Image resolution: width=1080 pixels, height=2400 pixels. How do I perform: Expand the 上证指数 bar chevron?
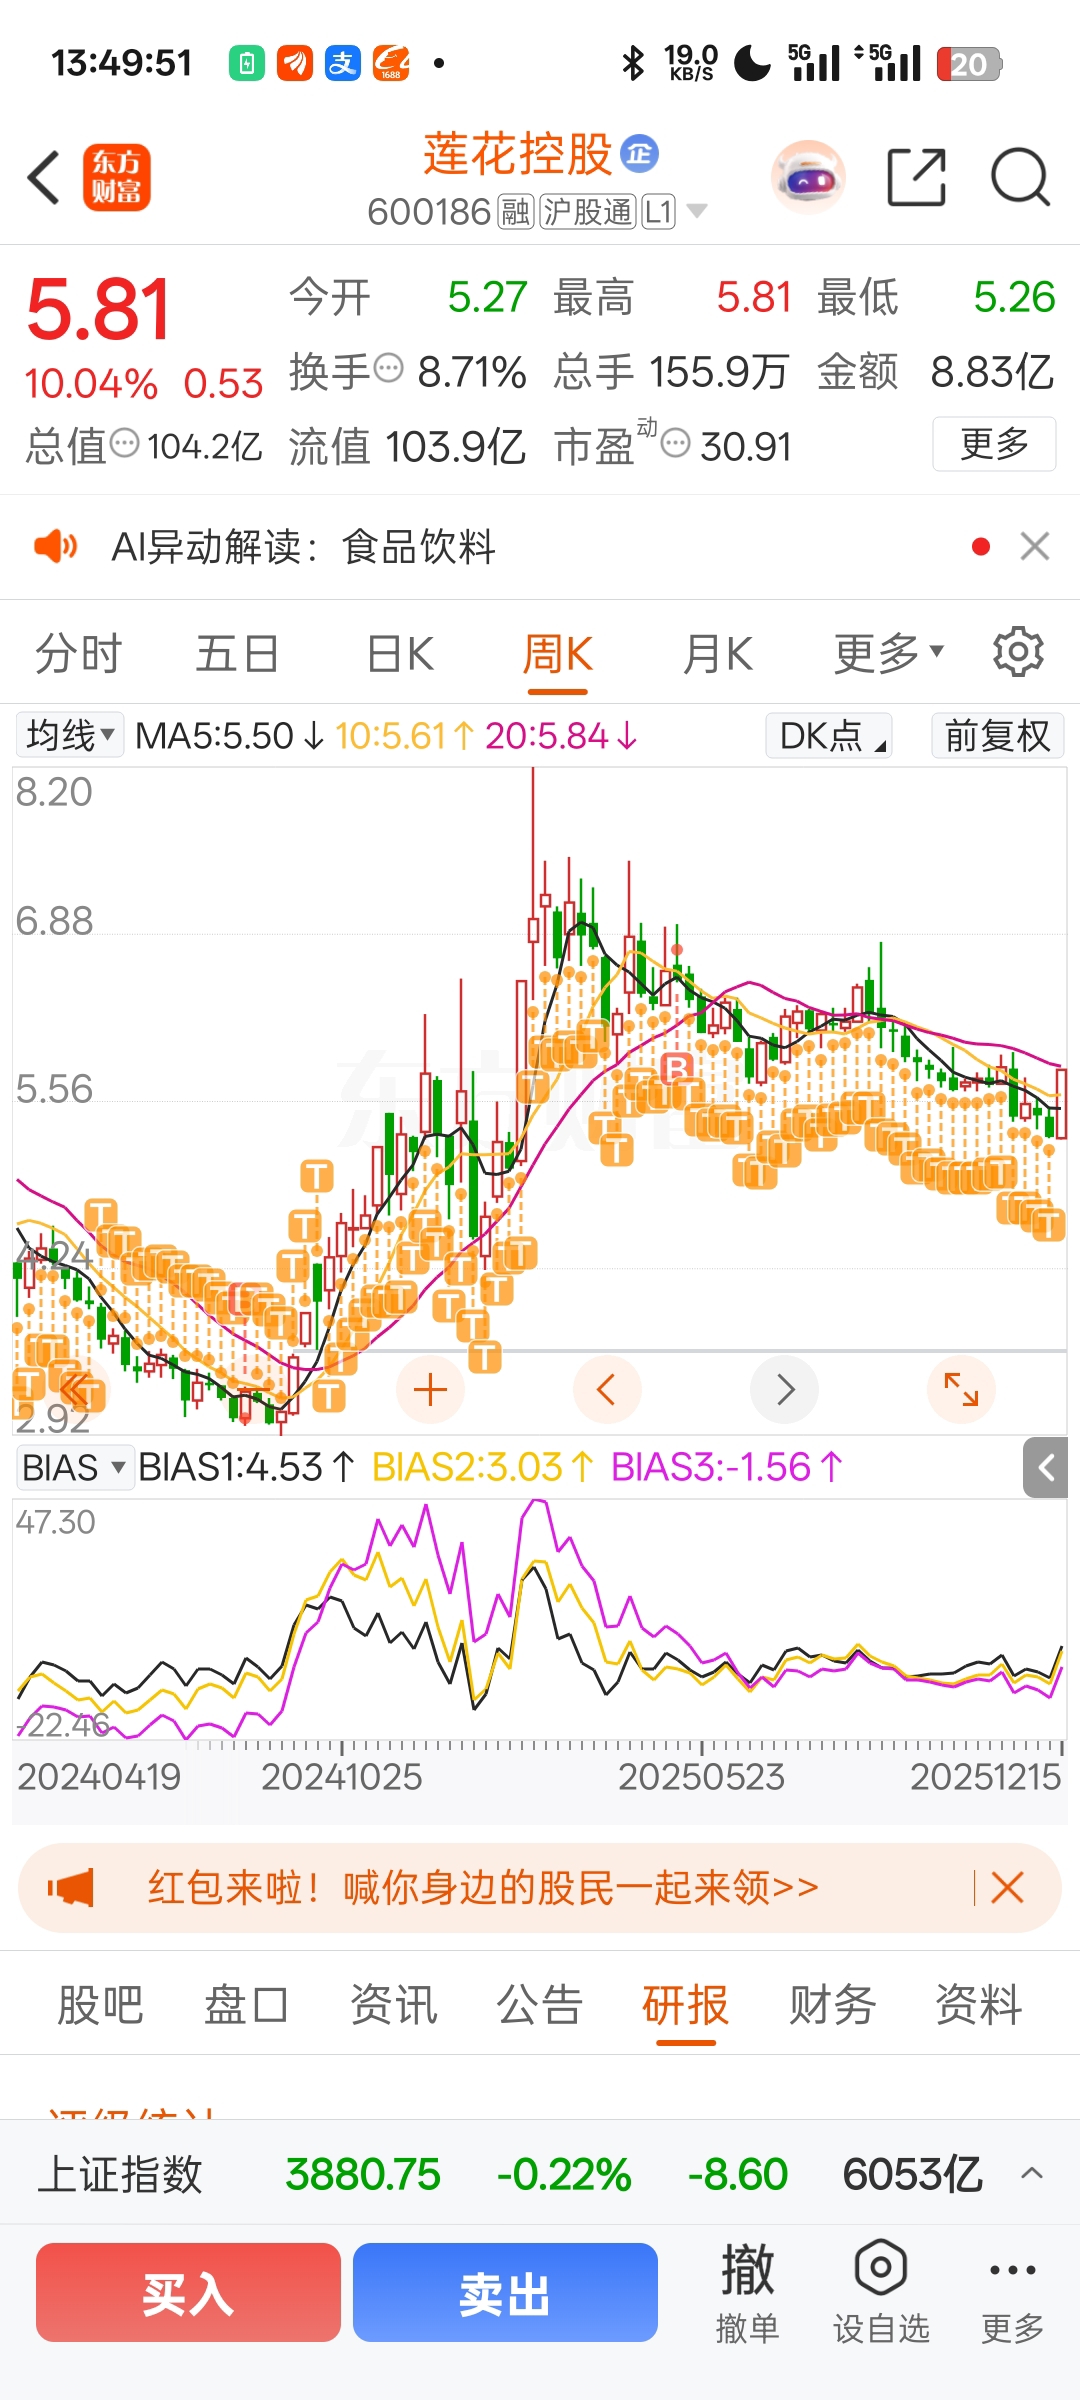coord(1032,2173)
